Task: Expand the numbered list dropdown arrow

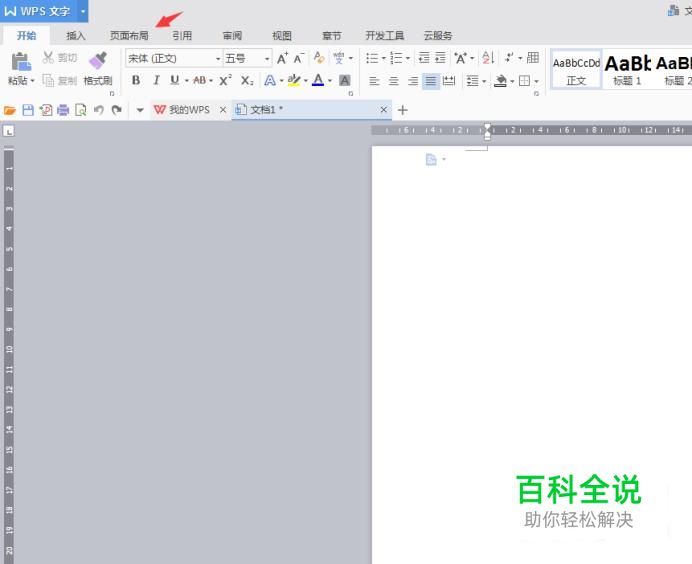Action: point(408,58)
